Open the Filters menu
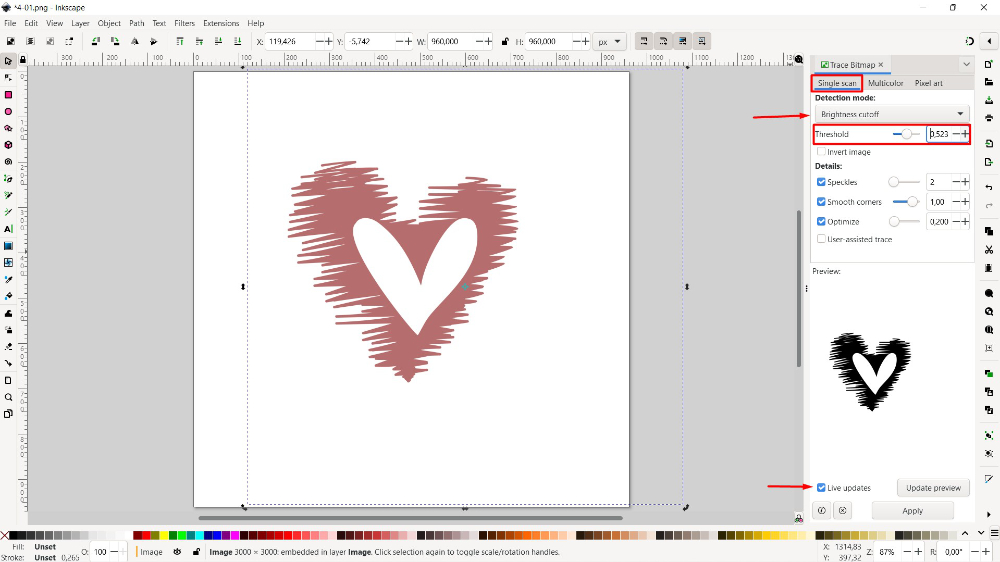Image resolution: width=1000 pixels, height=562 pixels. (x=184, y=23)
